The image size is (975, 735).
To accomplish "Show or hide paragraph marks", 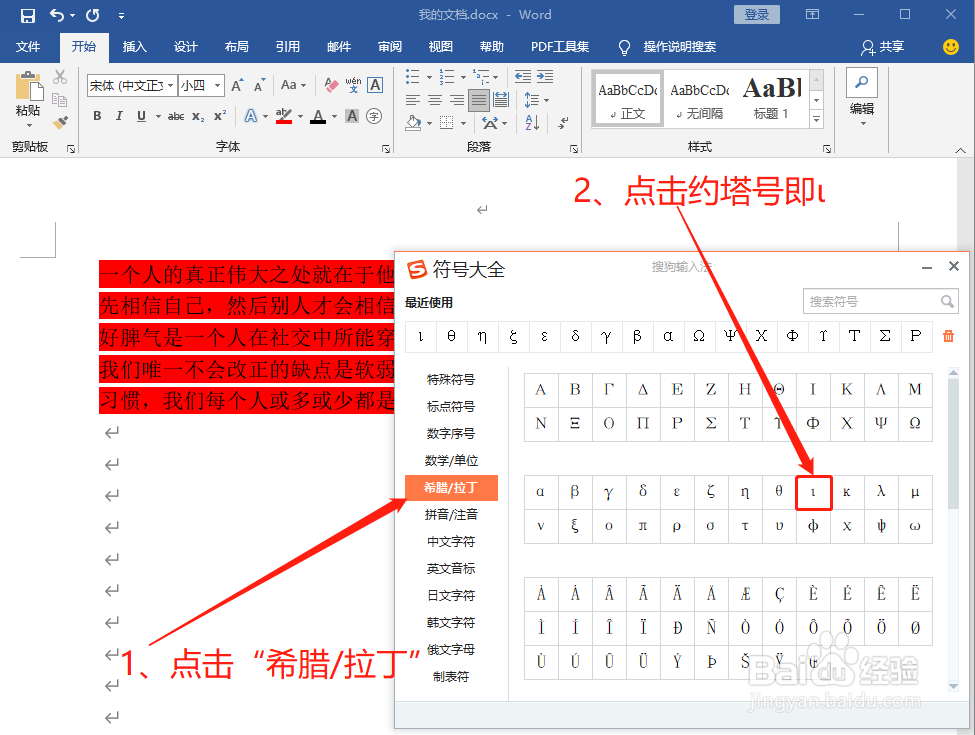I will [563, 122].
